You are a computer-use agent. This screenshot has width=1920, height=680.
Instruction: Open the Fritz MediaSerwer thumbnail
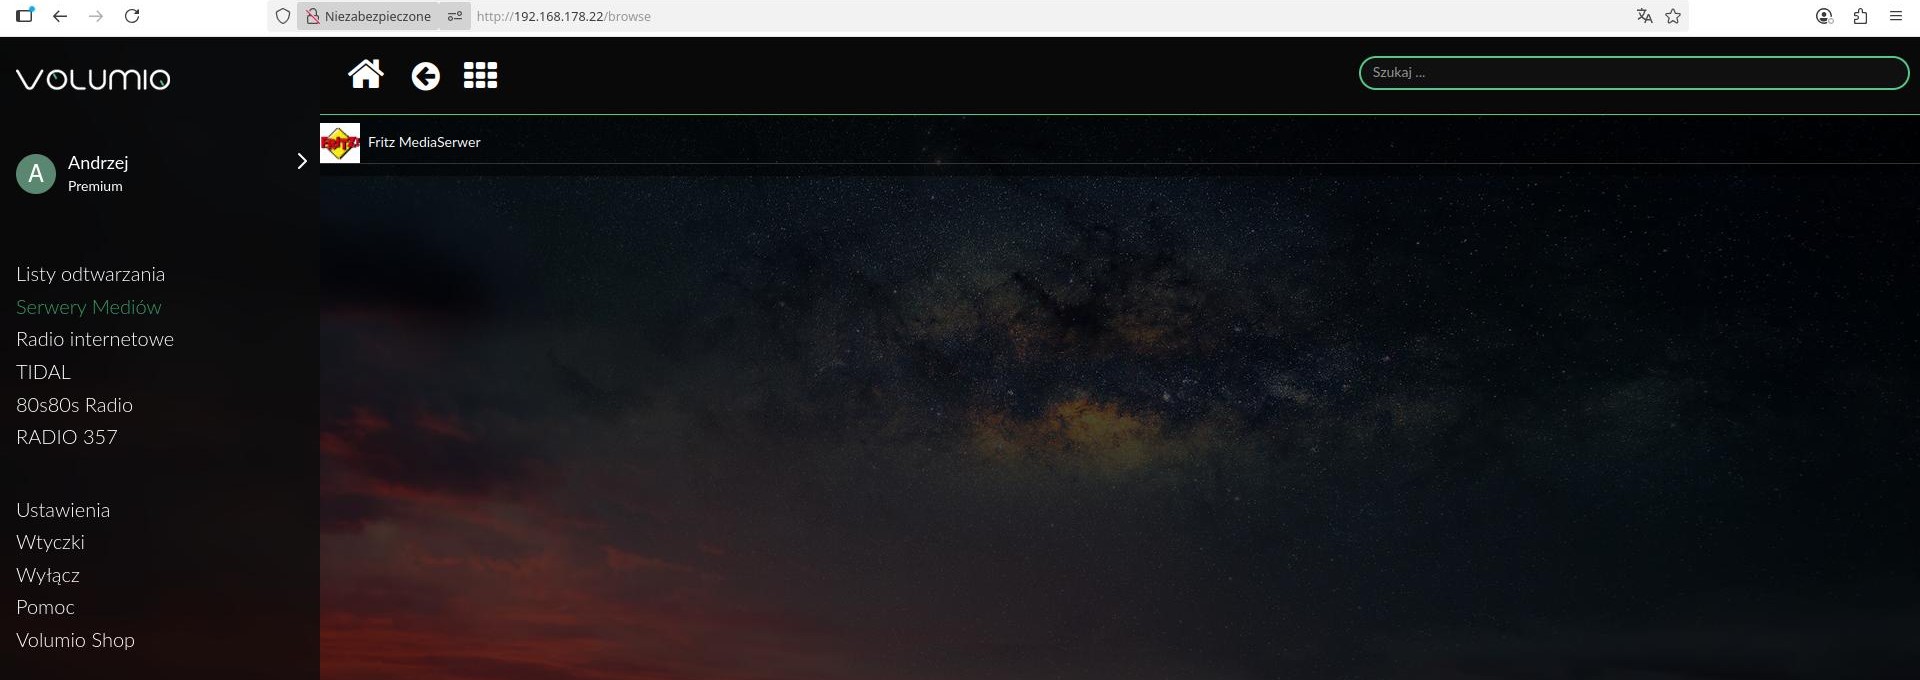(340, 143)
